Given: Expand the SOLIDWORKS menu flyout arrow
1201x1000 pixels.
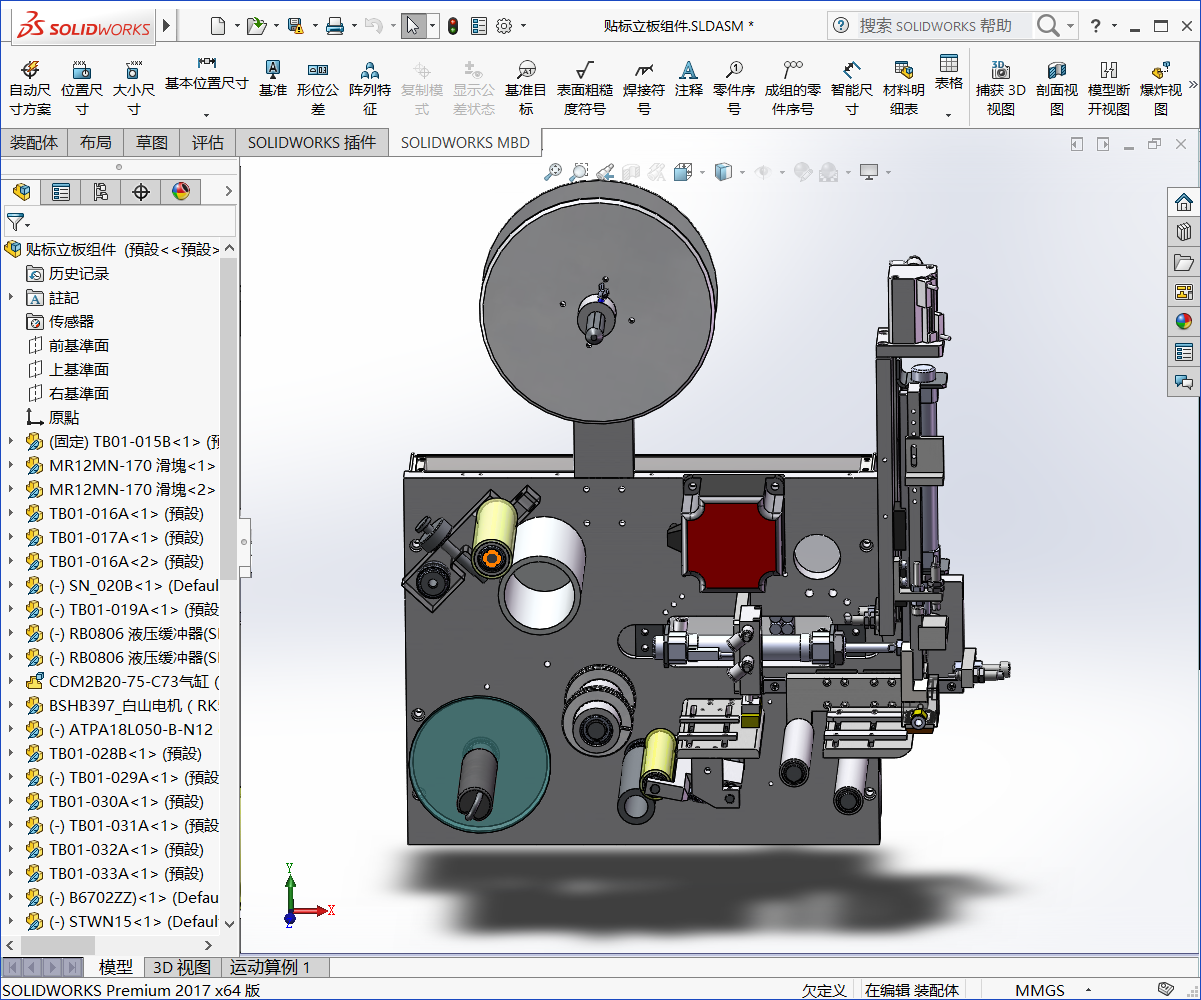Looking at the screenshot, I should tap(166, 24).
